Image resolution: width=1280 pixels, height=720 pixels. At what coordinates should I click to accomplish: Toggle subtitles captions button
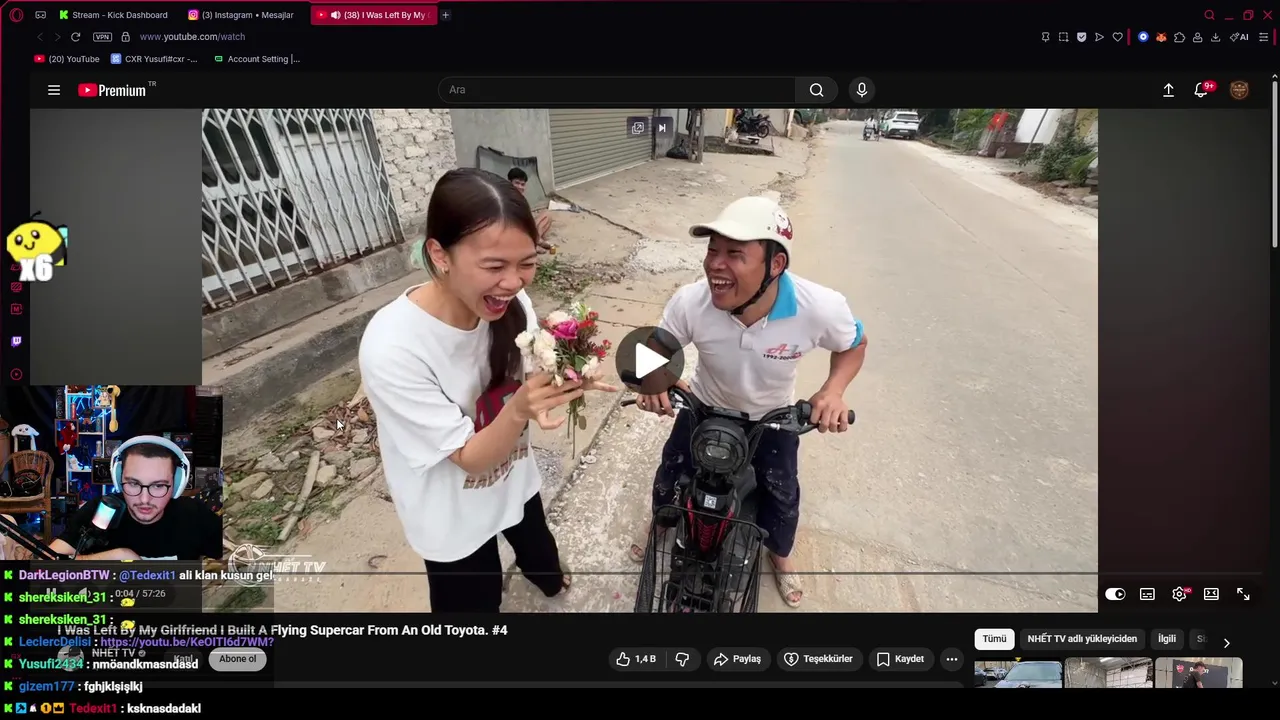[x=1147, y=594]
